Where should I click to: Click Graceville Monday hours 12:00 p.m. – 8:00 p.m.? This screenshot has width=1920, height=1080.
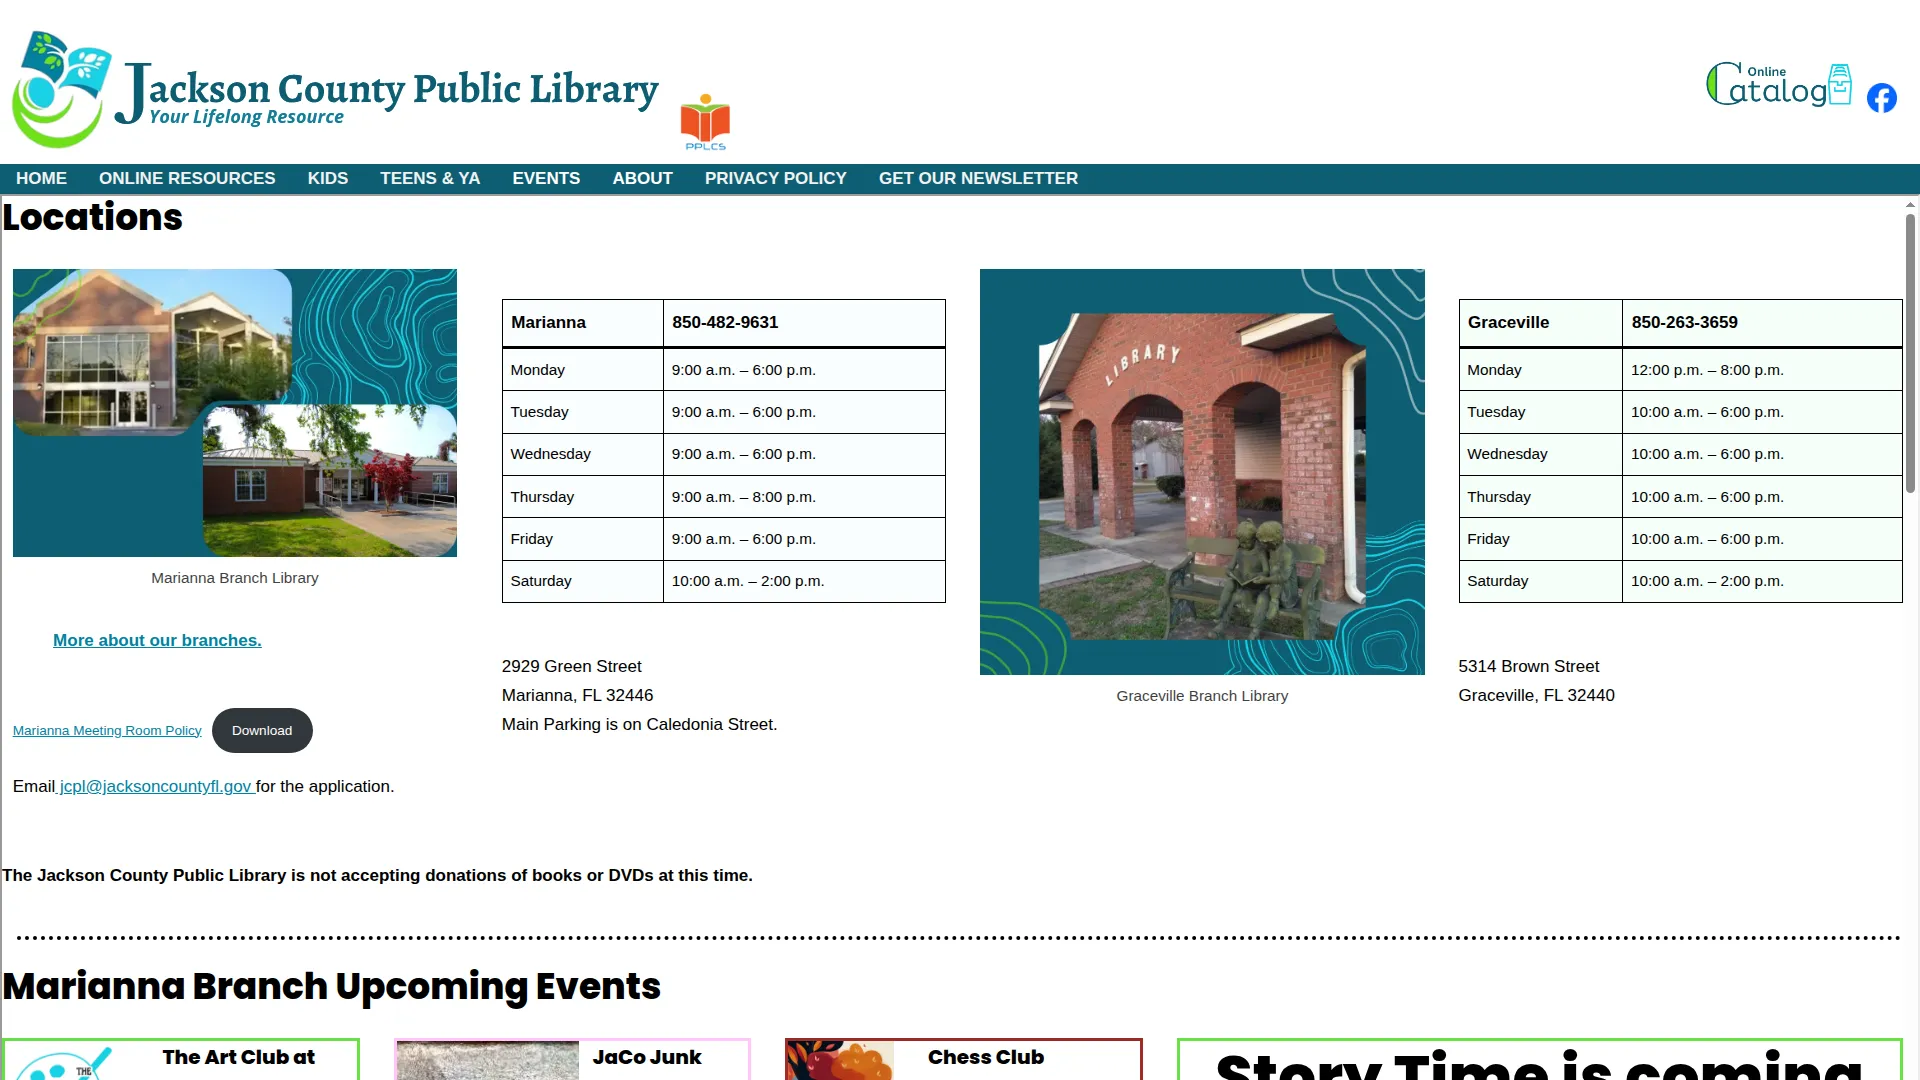pos(1708,370)
